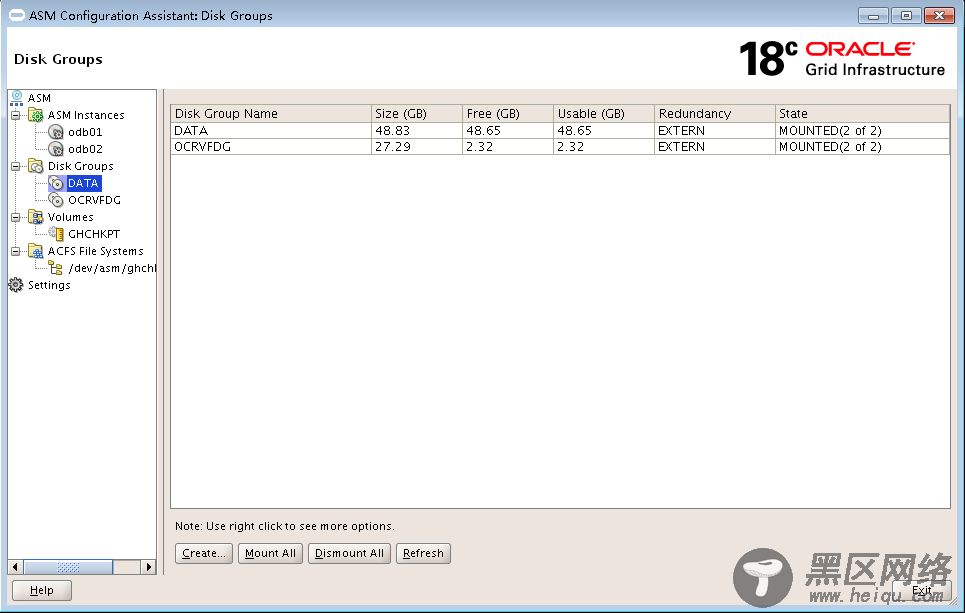
Task: Click EXTERN redundancy in DATA row
Action: click(x=715, y=130)
